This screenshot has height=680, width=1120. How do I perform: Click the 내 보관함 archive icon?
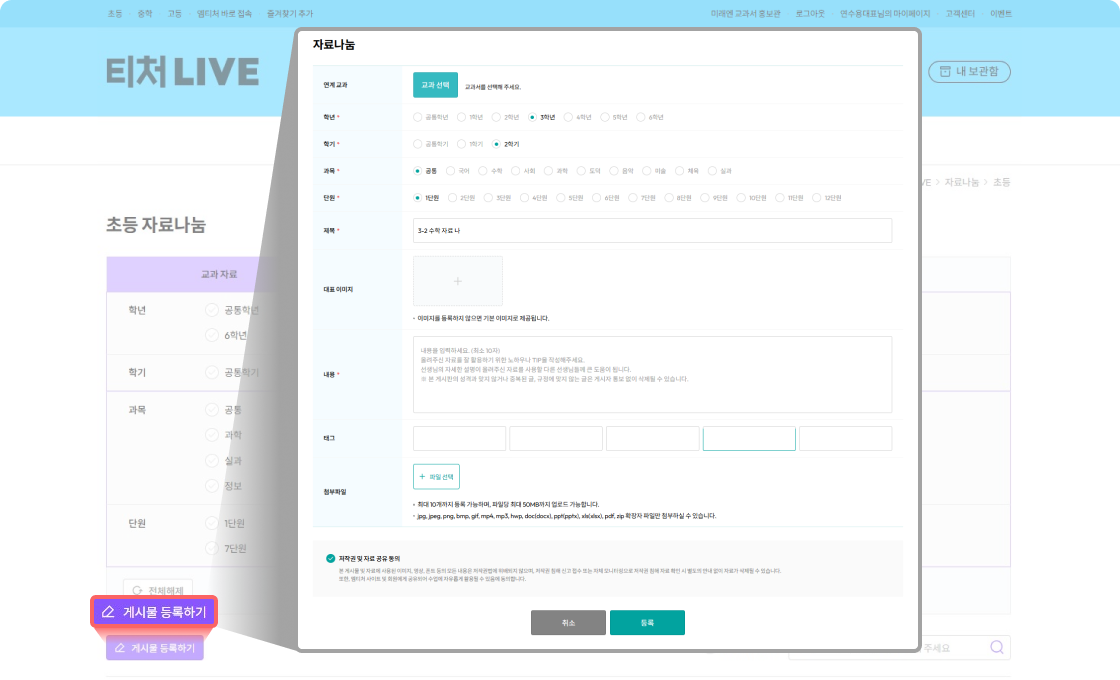[x=943, y=71]
